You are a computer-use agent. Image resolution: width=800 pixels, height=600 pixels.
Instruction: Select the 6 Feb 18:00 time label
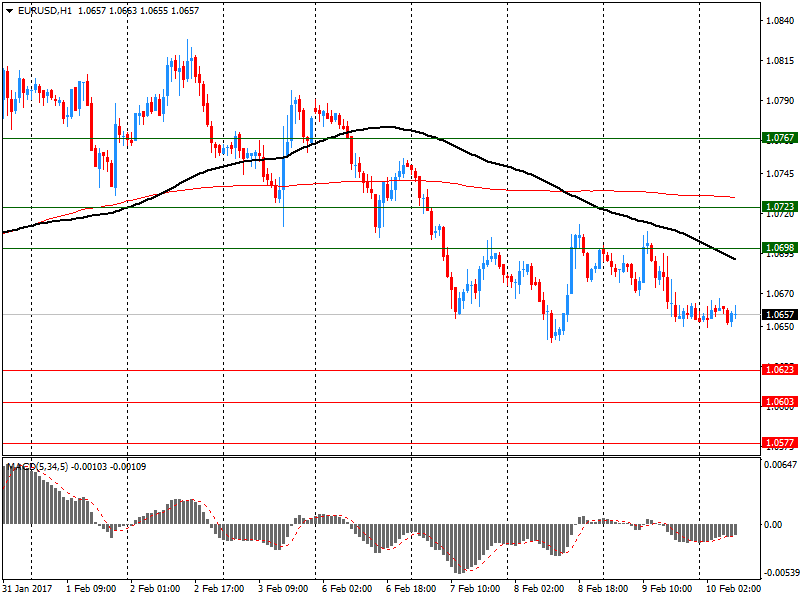(411, 589)
